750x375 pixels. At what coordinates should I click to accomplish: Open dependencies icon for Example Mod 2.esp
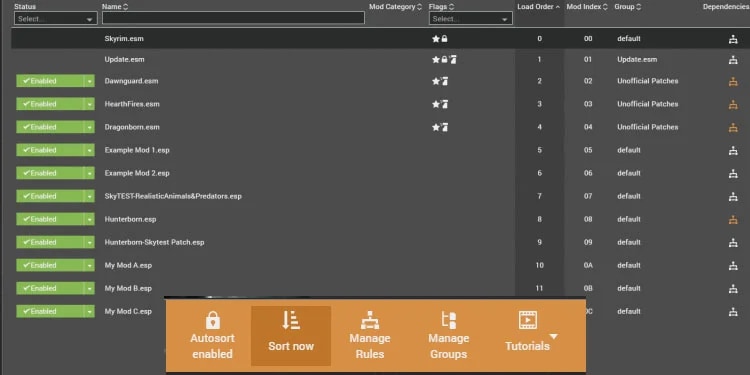(733, 173)
